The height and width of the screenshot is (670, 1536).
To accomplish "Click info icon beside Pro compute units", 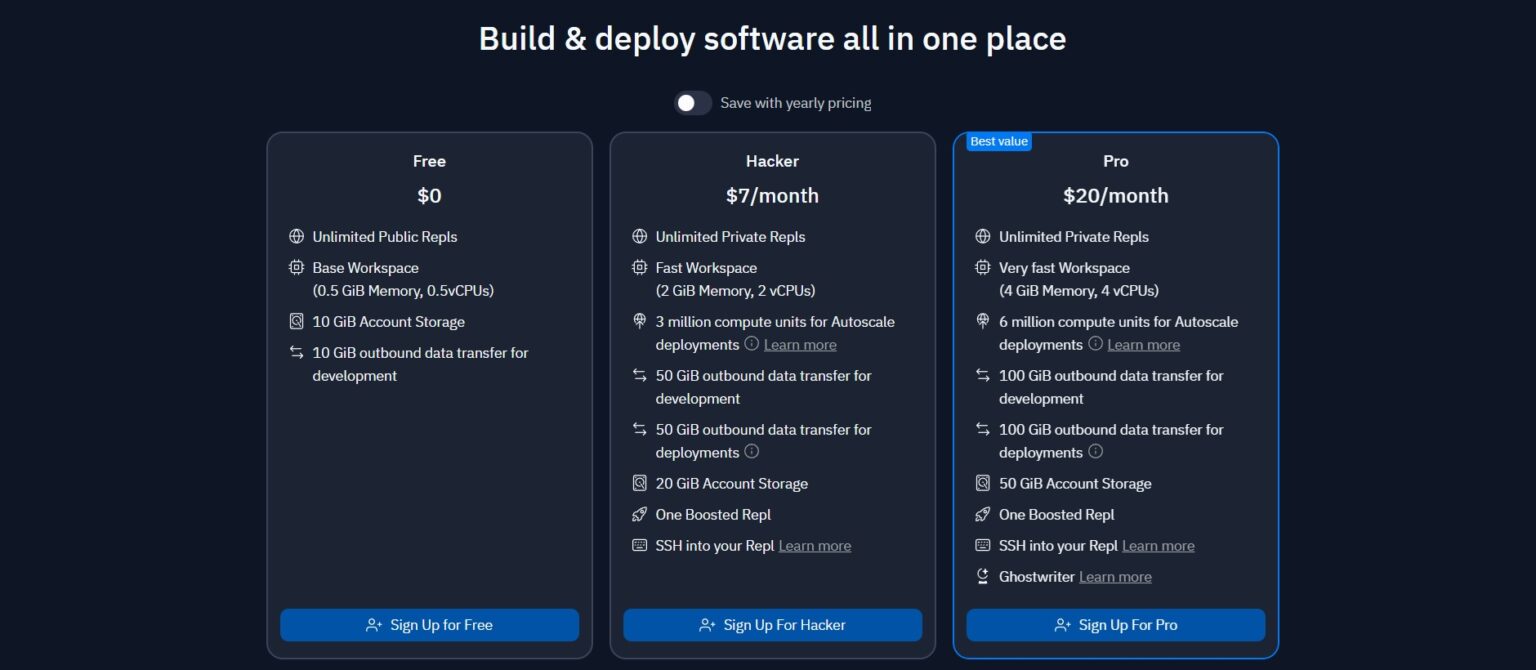I will tap(1095, 344).
